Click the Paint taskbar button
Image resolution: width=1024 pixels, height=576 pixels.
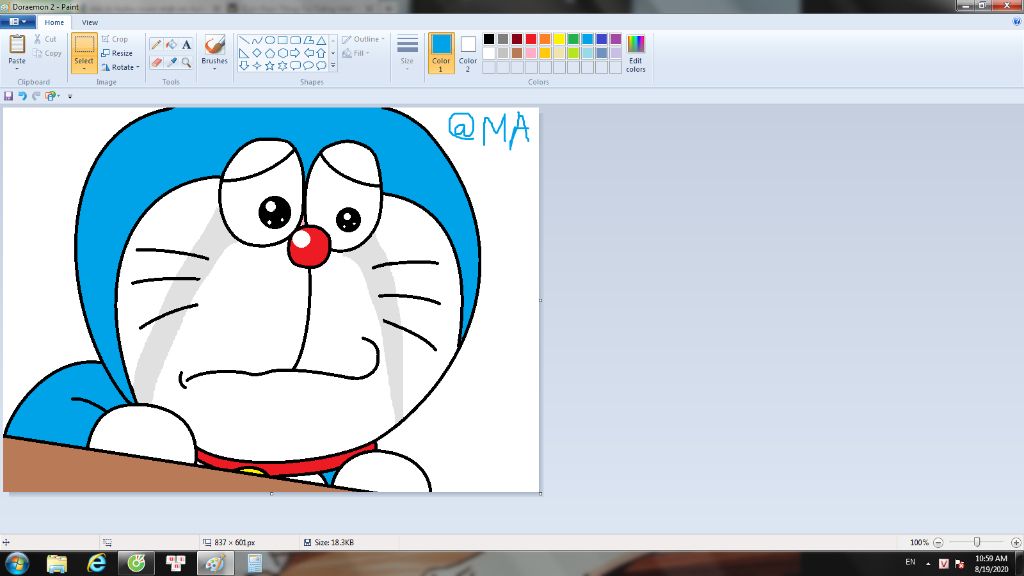click(x=215, y=563)
